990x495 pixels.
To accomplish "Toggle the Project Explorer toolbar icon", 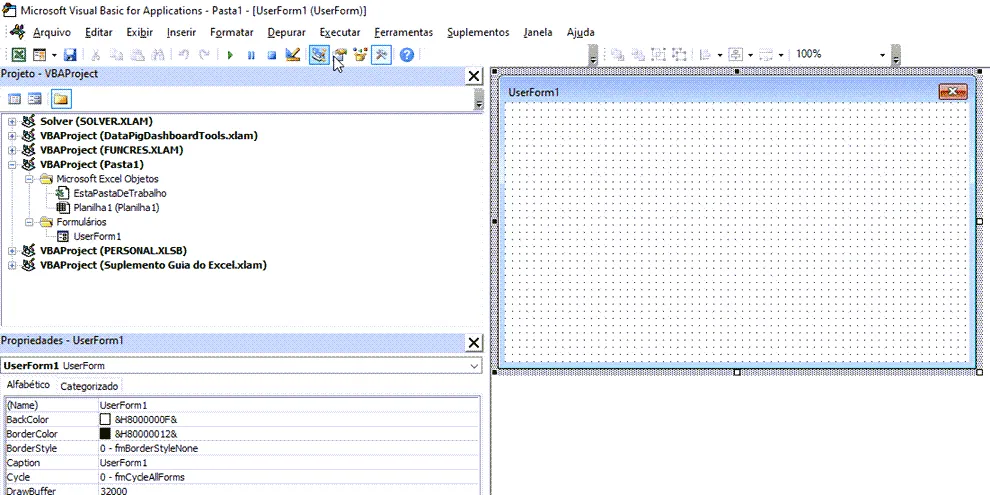I will [x=319, y=55].
